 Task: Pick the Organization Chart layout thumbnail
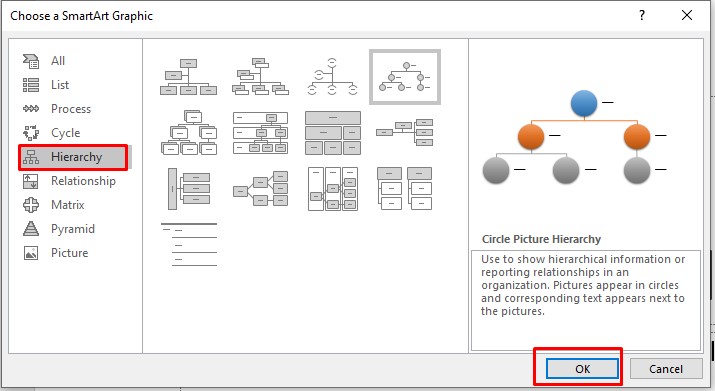point(188,77)
